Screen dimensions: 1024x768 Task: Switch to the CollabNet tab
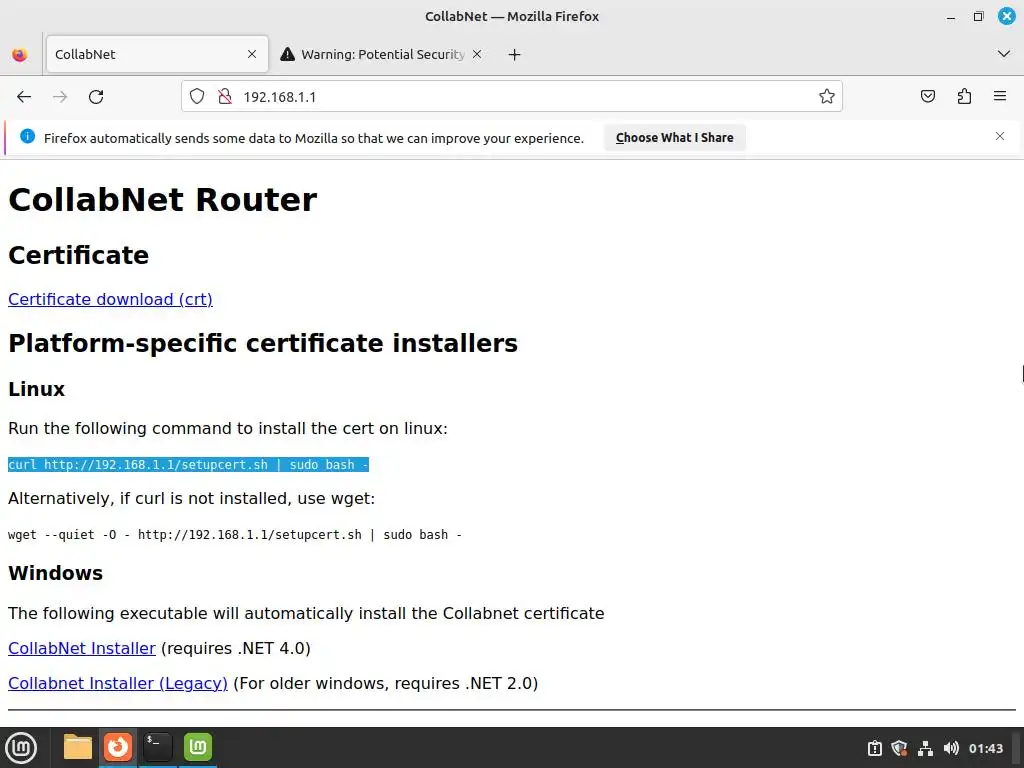tap(157, 54)
